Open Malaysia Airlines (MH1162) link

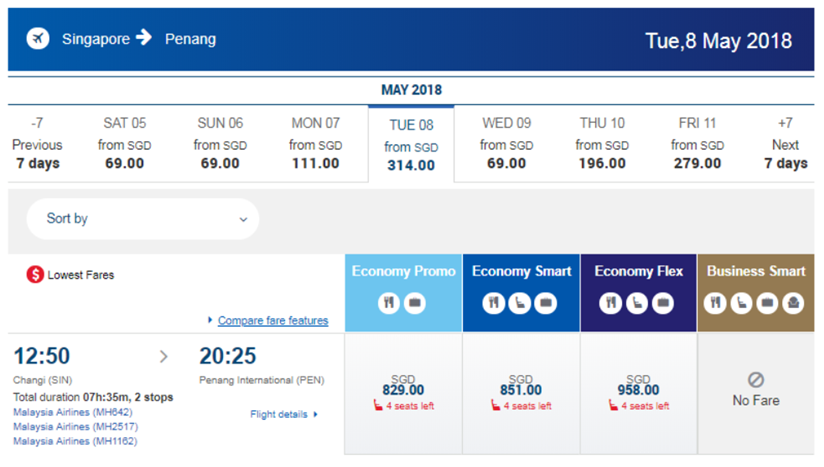point(75,441)
